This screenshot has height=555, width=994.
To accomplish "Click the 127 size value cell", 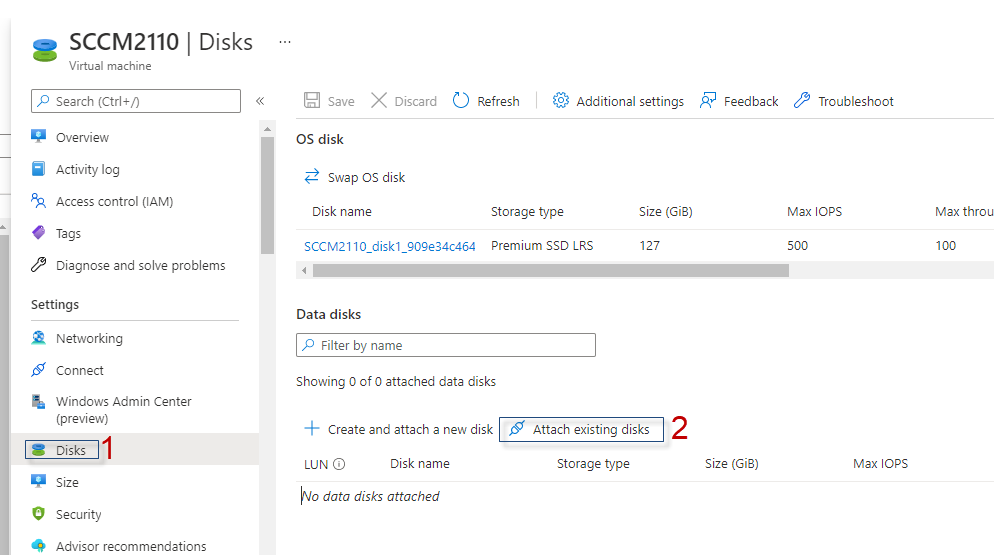I will [x=649, y=245].
